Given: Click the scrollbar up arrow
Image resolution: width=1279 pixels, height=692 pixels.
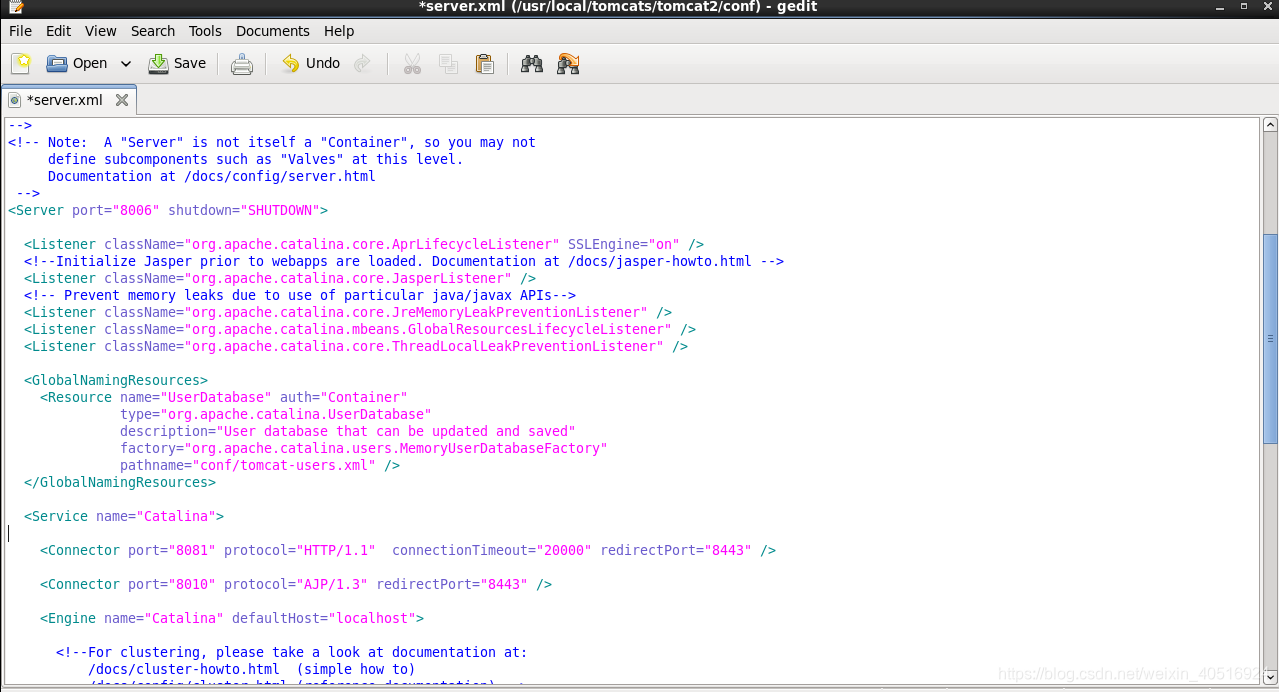Looking at the screenshot, I should (1270, 125).
